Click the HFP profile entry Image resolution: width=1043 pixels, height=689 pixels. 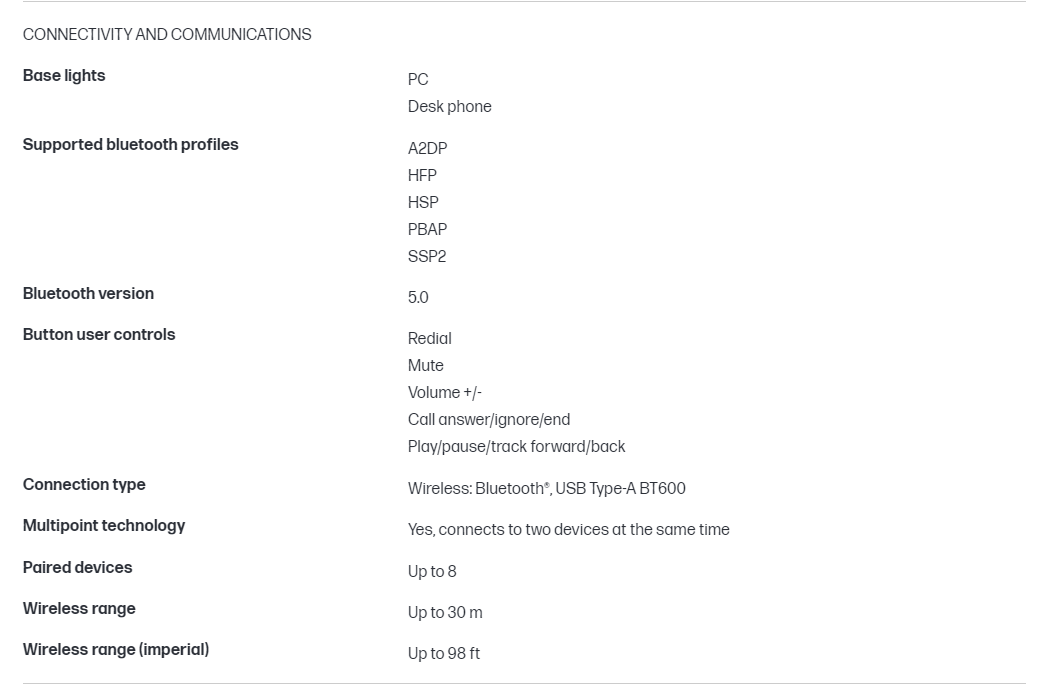click(422, 176)
